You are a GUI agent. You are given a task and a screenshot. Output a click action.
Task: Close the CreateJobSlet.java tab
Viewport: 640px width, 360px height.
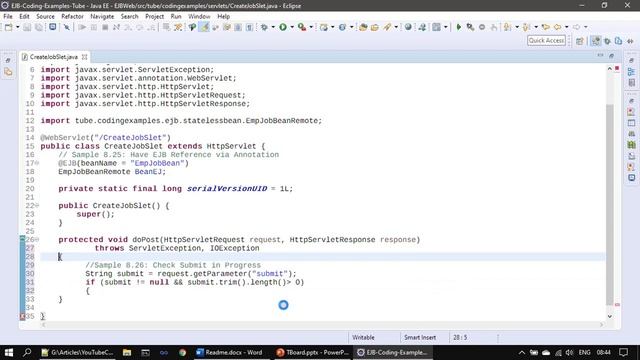[84, 57]
